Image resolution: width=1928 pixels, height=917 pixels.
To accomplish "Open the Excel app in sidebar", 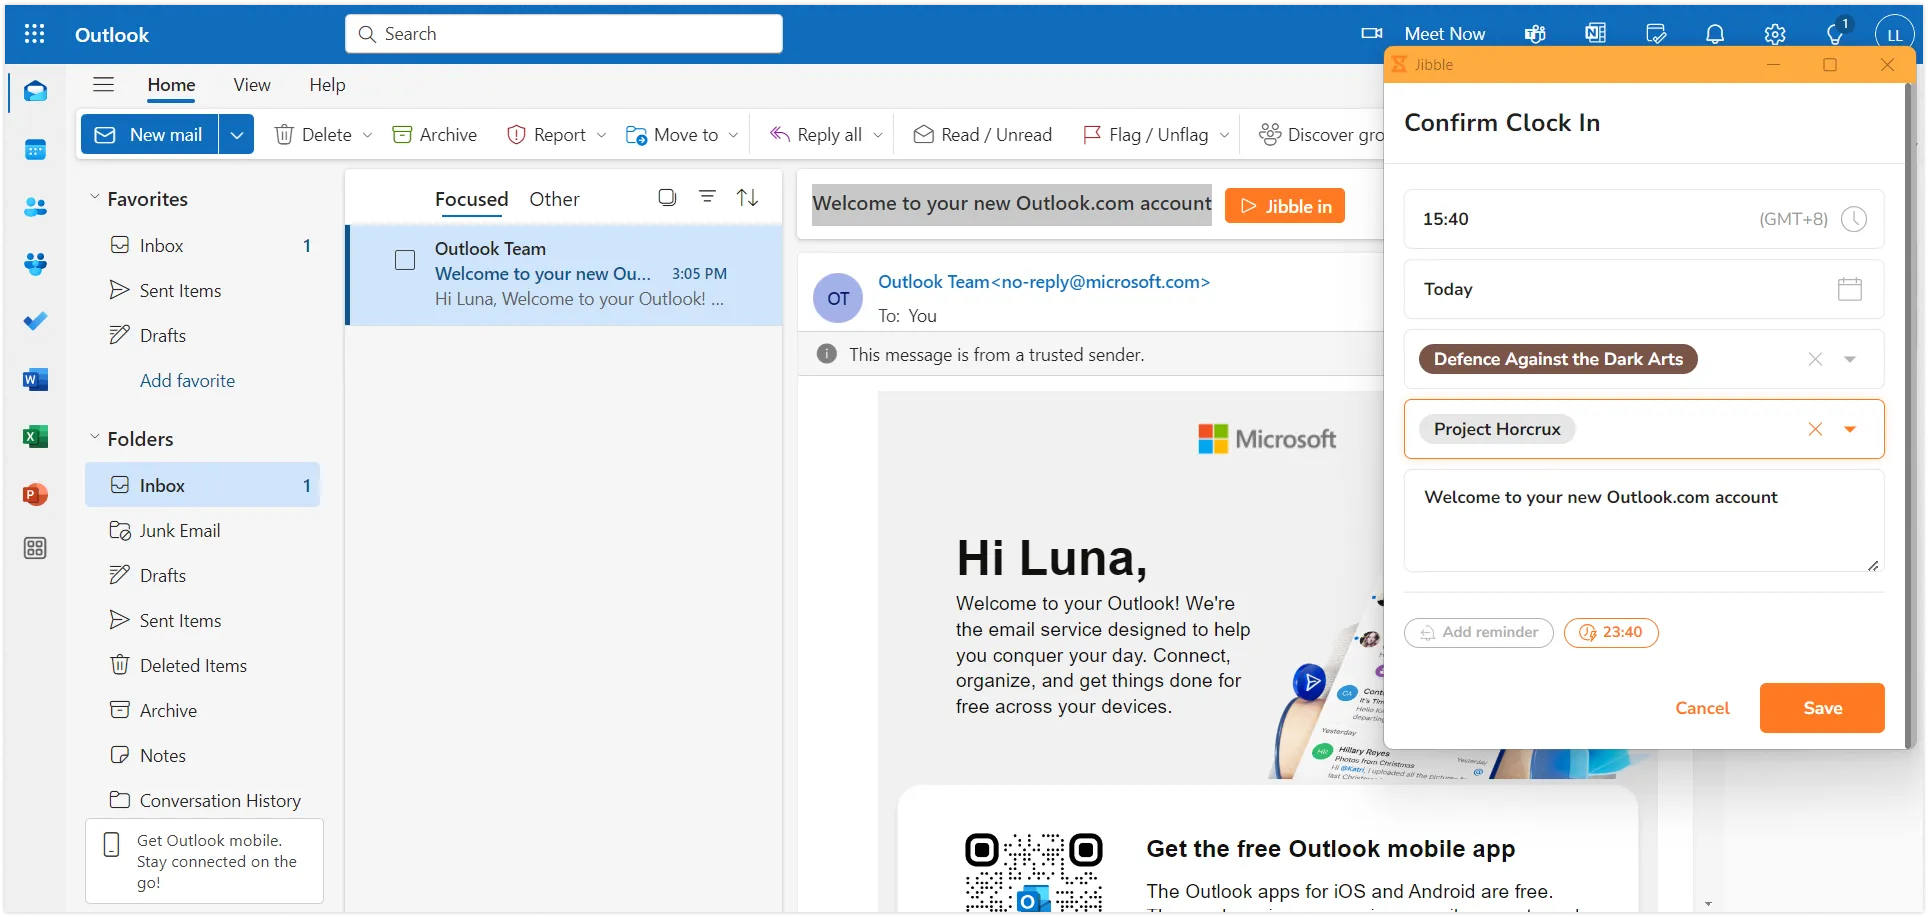I will (35, 437).
